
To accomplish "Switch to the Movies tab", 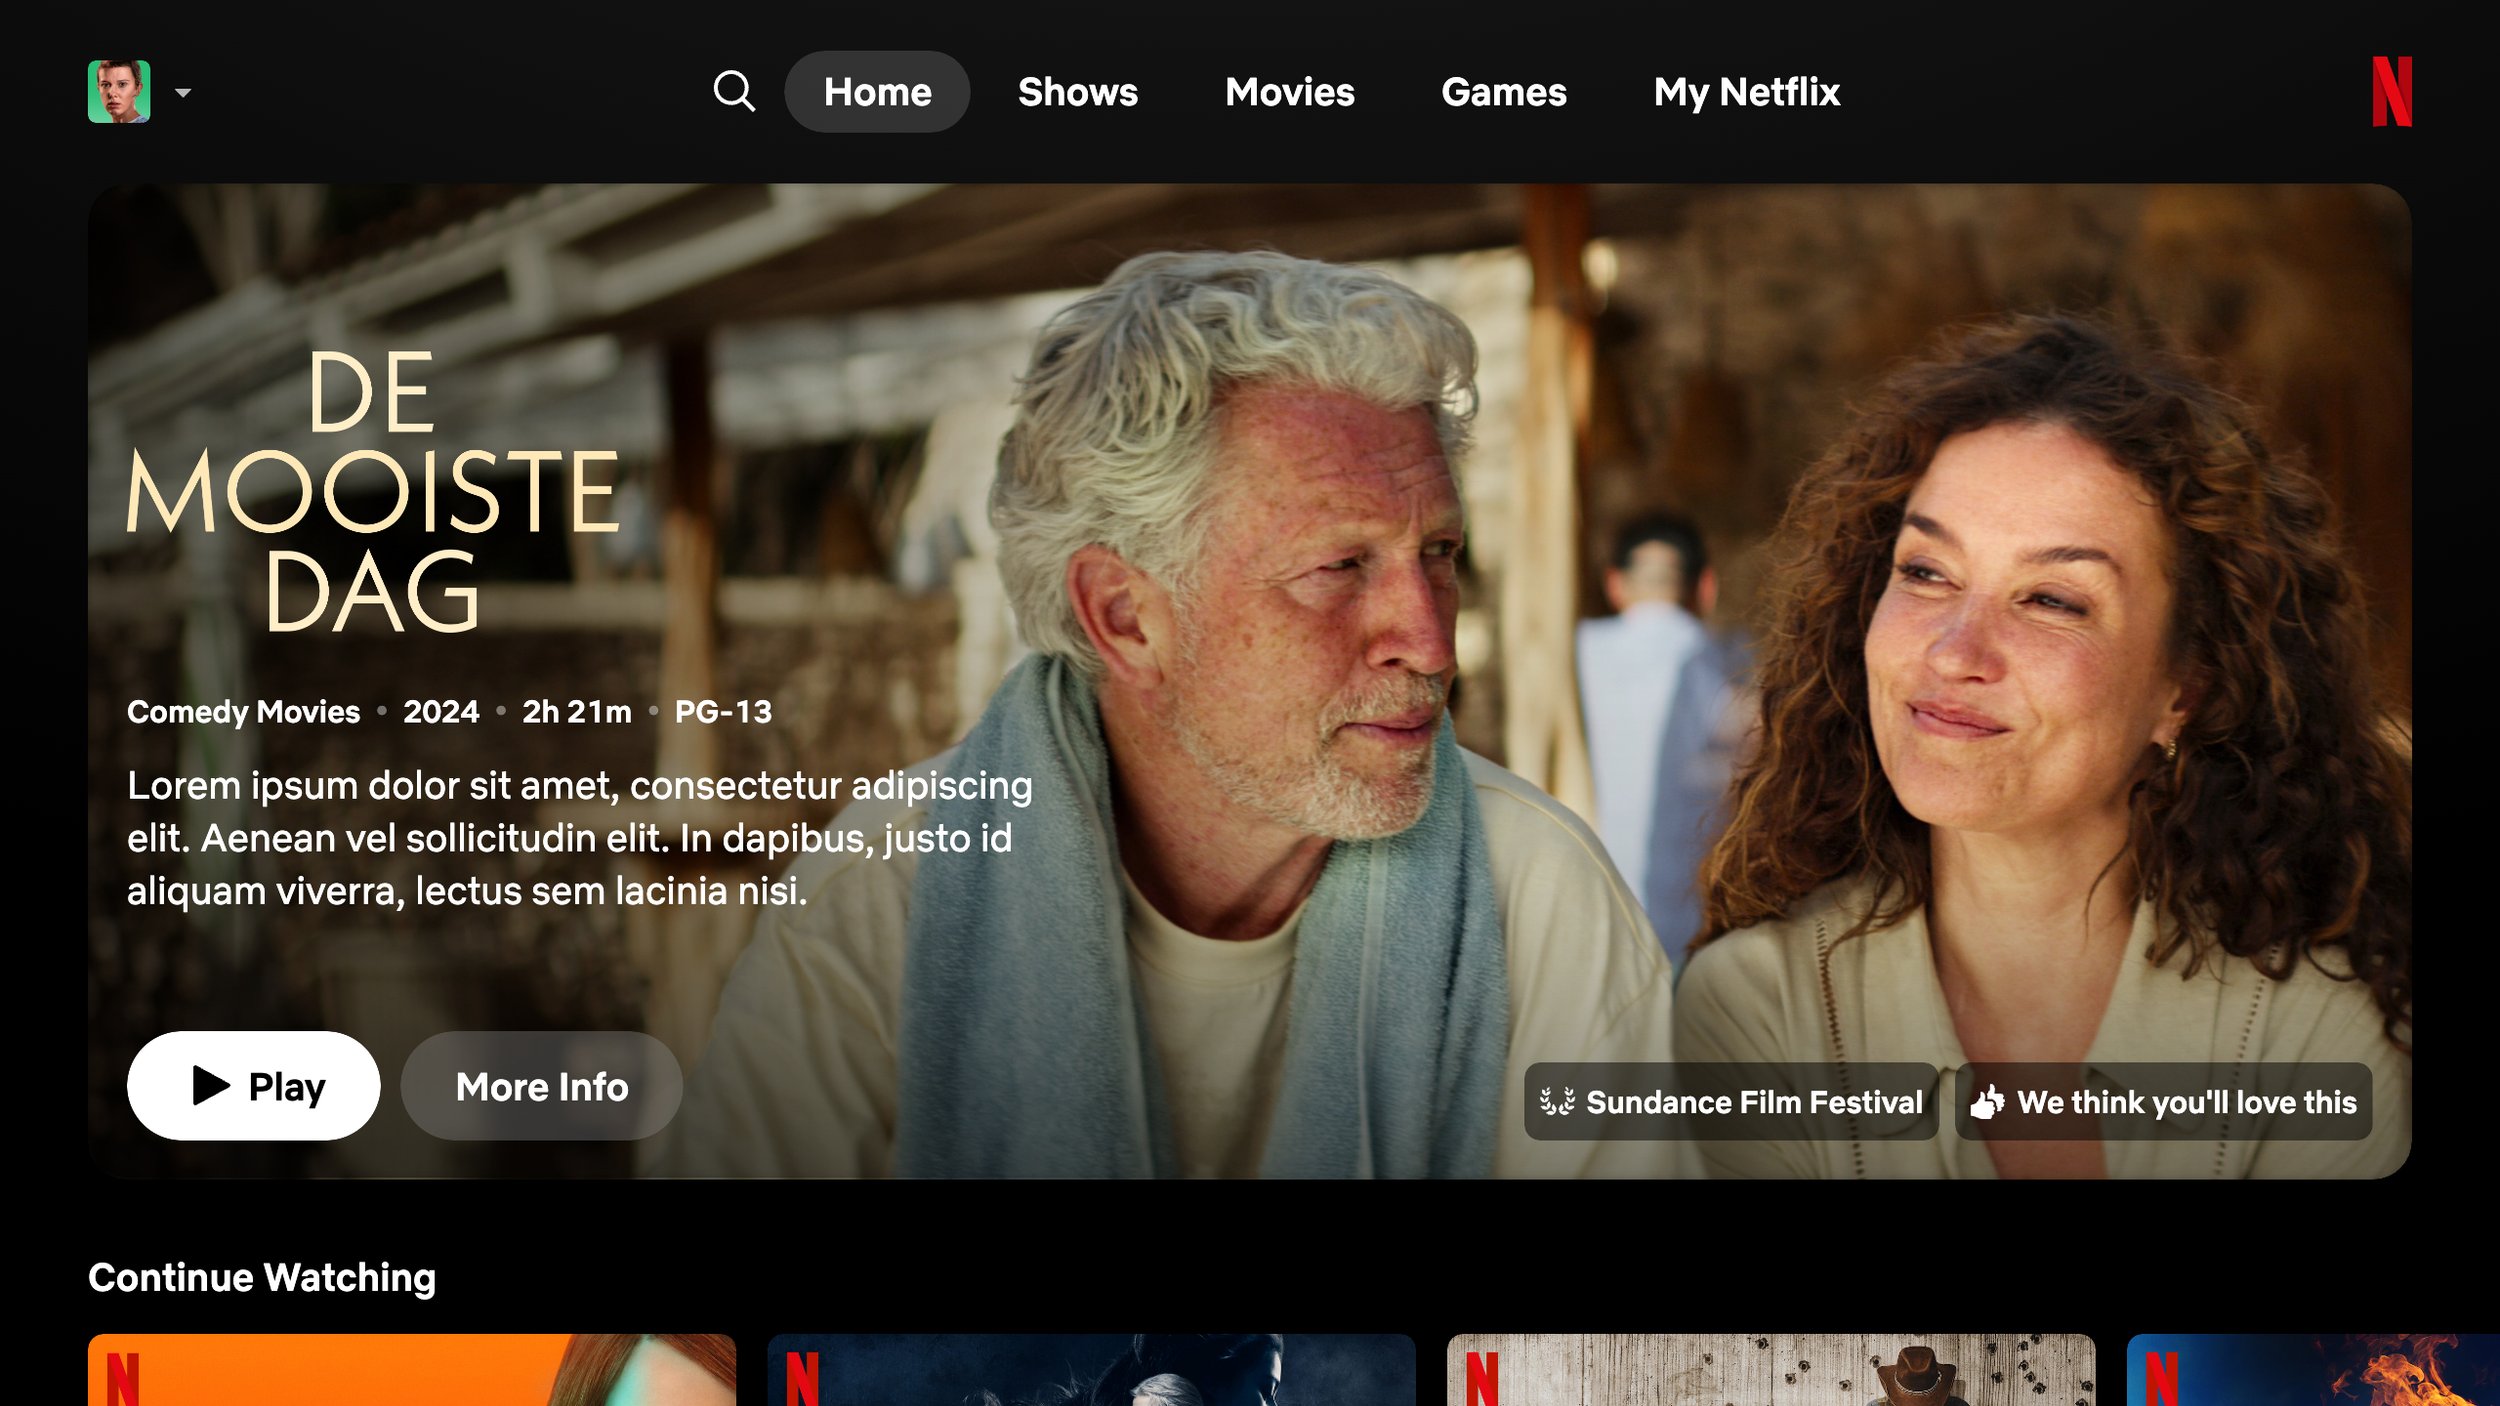I will pyautogui.click(x=1289, y=92).
